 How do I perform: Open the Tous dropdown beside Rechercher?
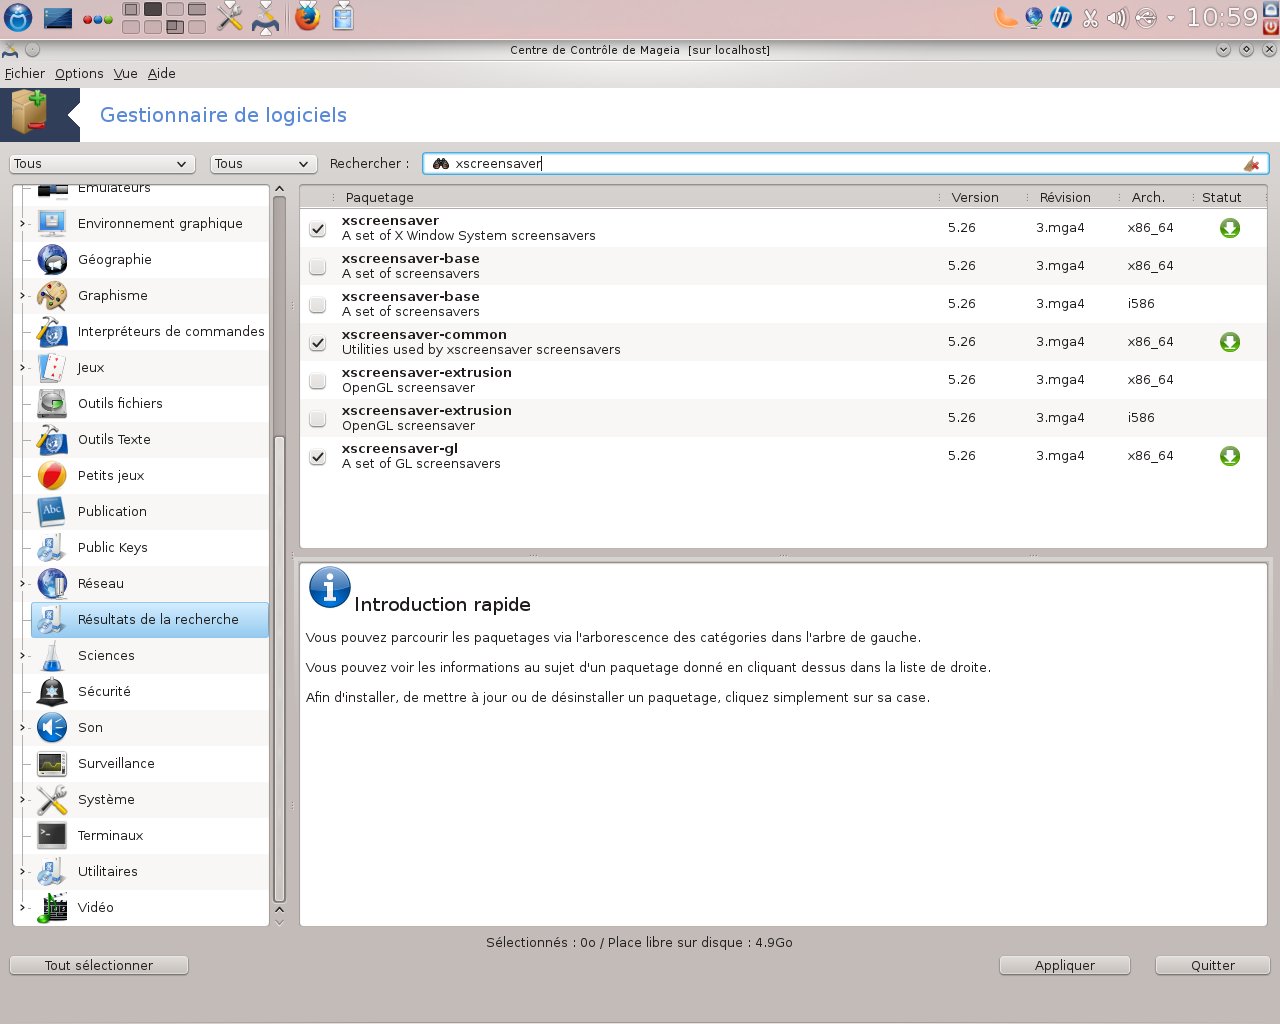[264, 164]
